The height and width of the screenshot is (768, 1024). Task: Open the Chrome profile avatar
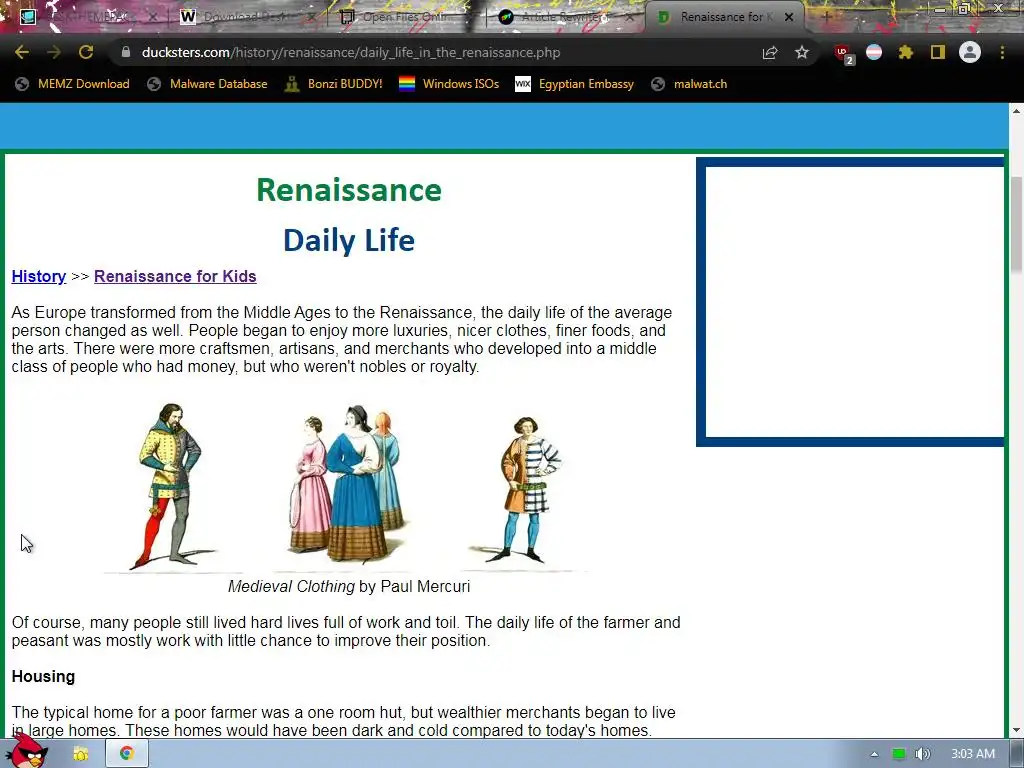point(970,52)
